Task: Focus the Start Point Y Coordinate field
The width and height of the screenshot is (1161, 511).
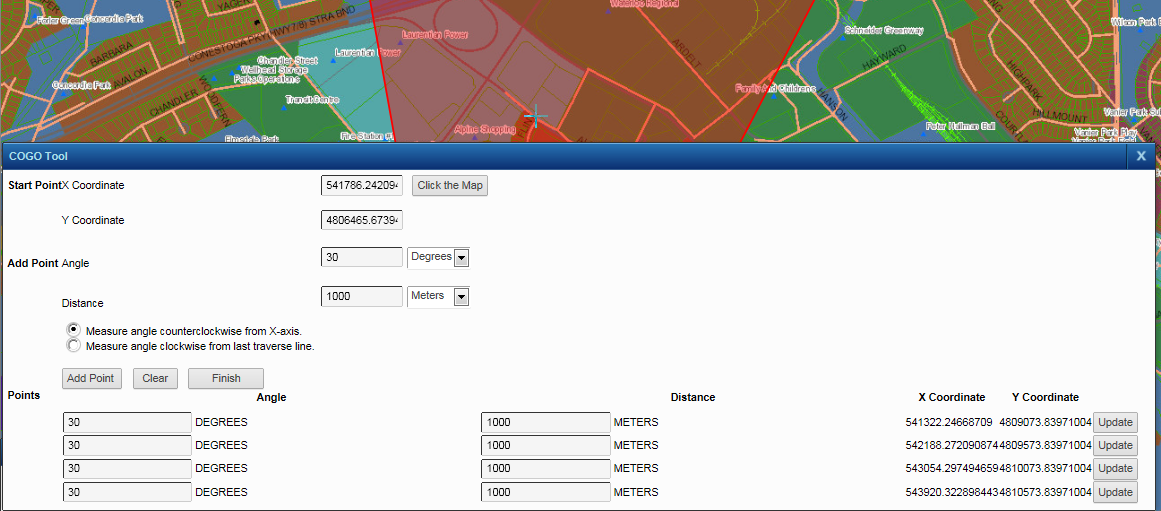Action: tap(361, 220)
